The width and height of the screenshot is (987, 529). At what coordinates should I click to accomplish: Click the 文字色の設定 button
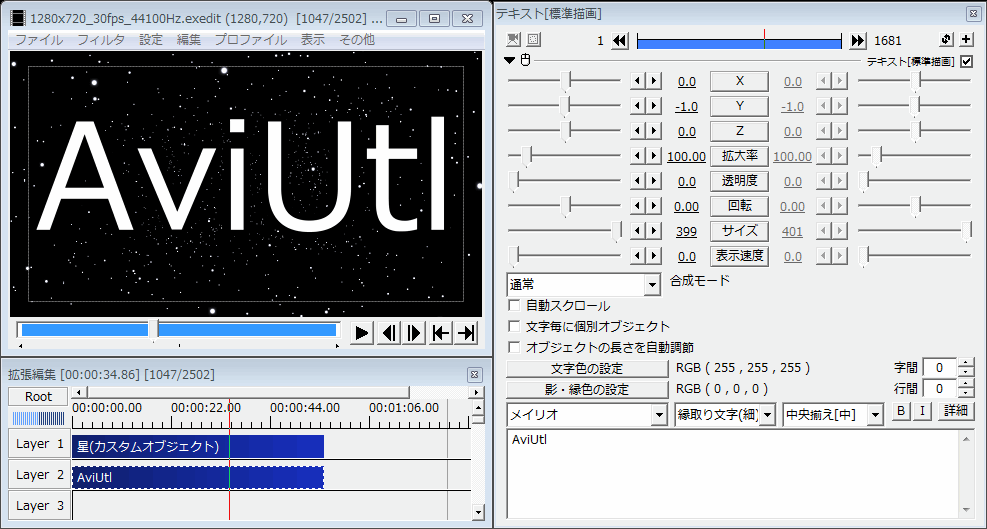click(587, 369)
